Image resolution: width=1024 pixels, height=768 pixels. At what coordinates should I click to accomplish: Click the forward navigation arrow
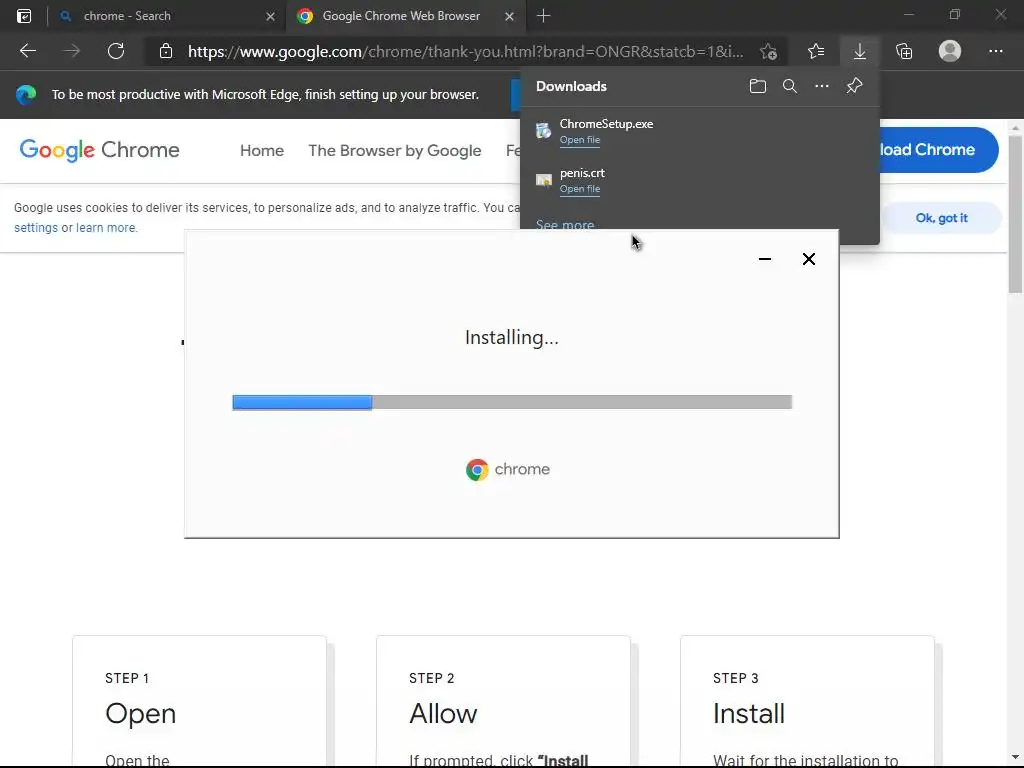pos(72,51)
